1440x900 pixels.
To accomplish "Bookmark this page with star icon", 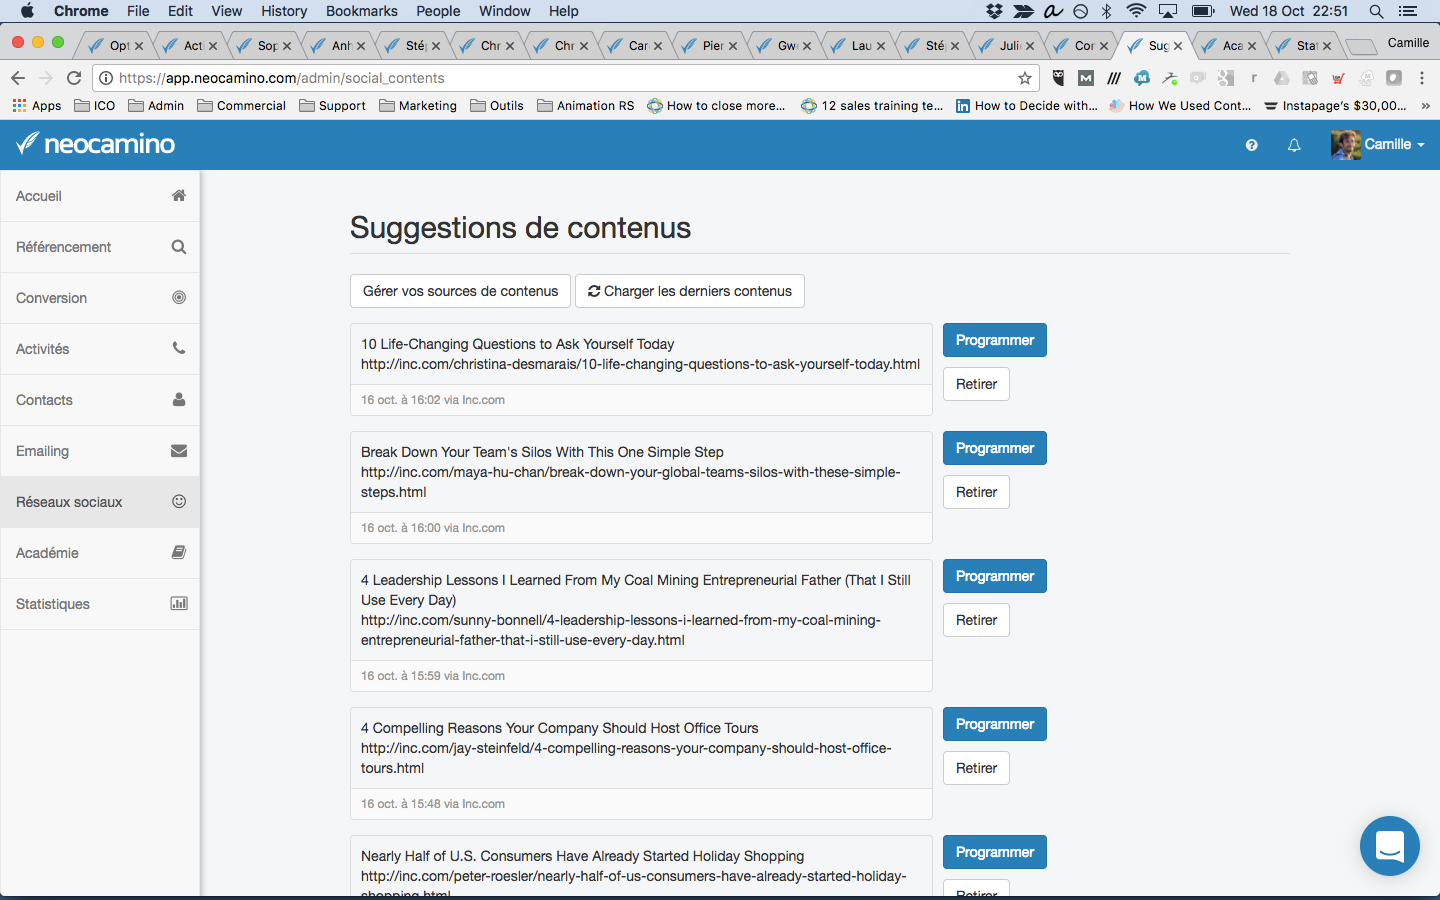I will [x=1025, y=78].
